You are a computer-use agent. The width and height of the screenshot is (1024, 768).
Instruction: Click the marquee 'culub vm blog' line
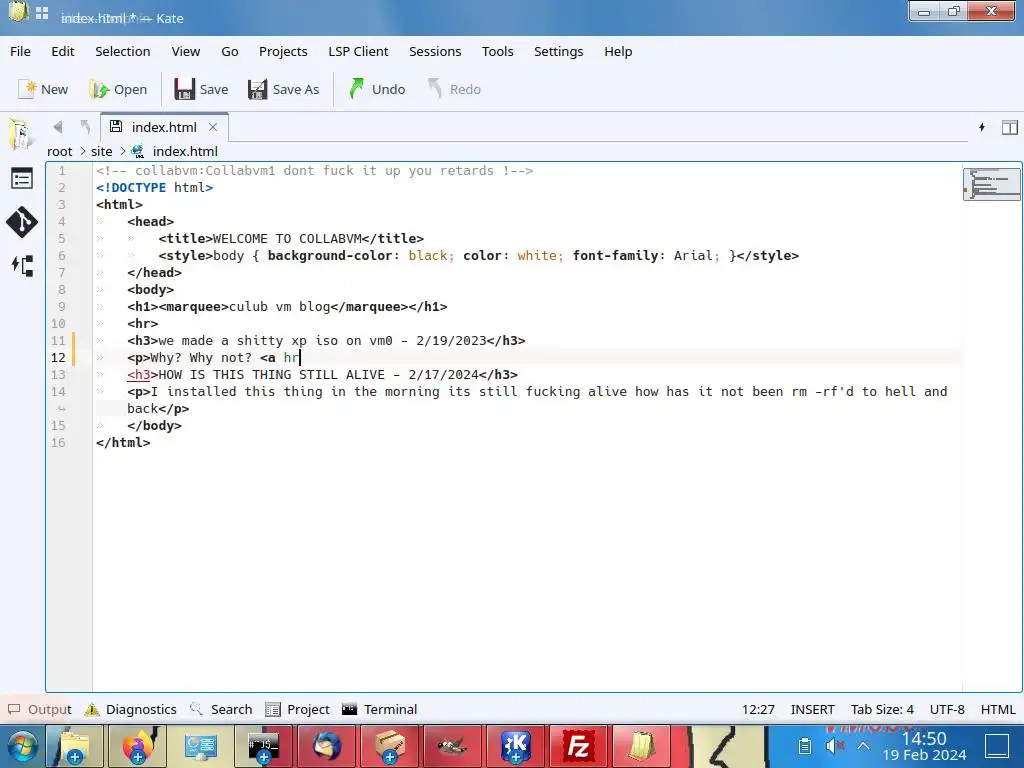(287, 307)
